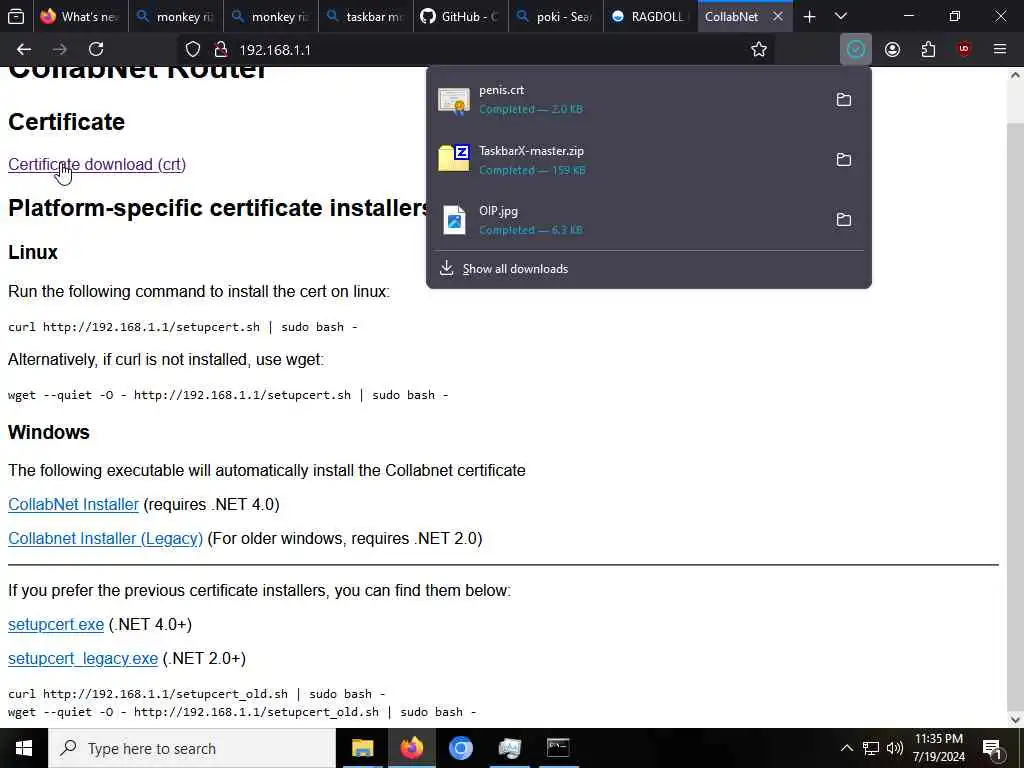Click the wget setupcert.sh command text
The image size is (1024, 768).
[228, 394]
